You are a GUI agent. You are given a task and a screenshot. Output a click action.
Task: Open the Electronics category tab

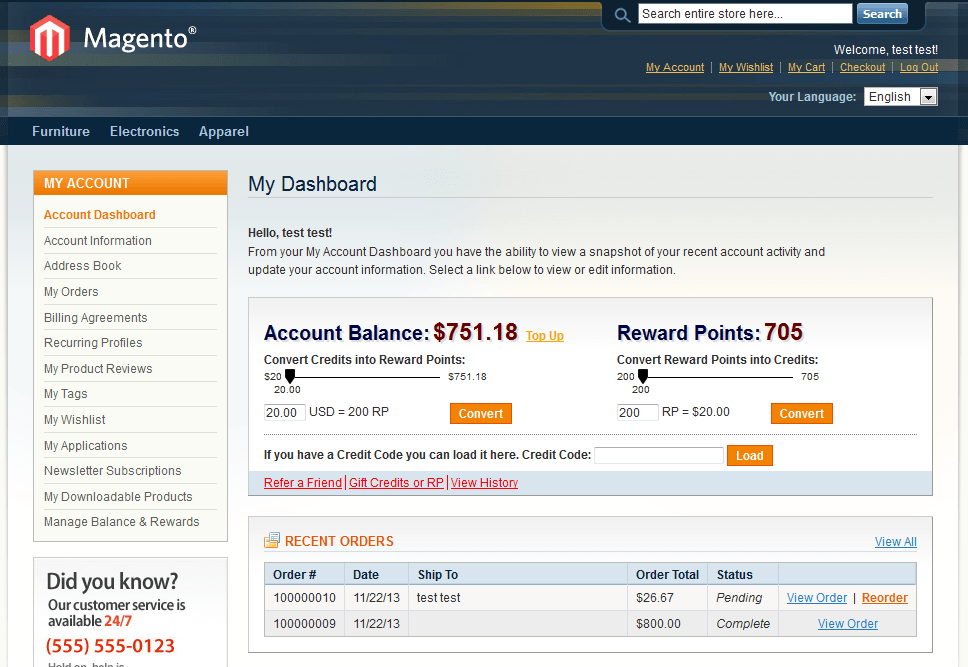point(144,131)
